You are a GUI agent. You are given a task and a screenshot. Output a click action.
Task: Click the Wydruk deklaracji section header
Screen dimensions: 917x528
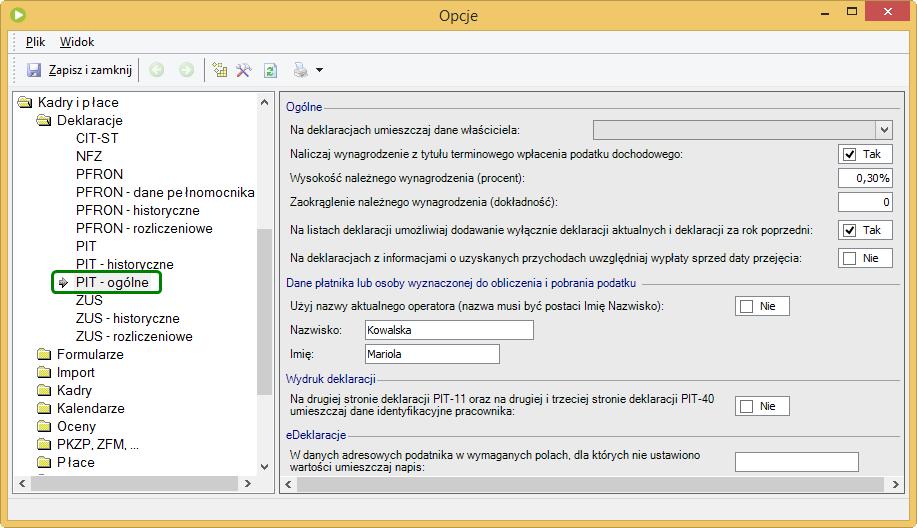tap(330, 379)
